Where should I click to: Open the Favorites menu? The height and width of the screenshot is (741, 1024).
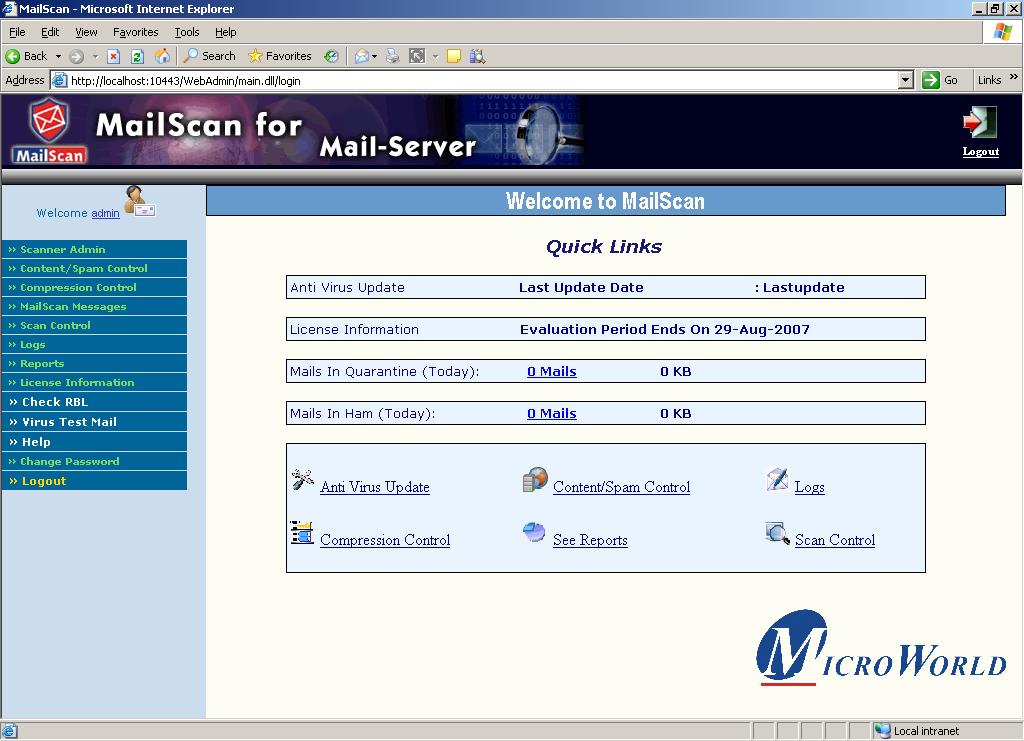click(x=135, y=32)
